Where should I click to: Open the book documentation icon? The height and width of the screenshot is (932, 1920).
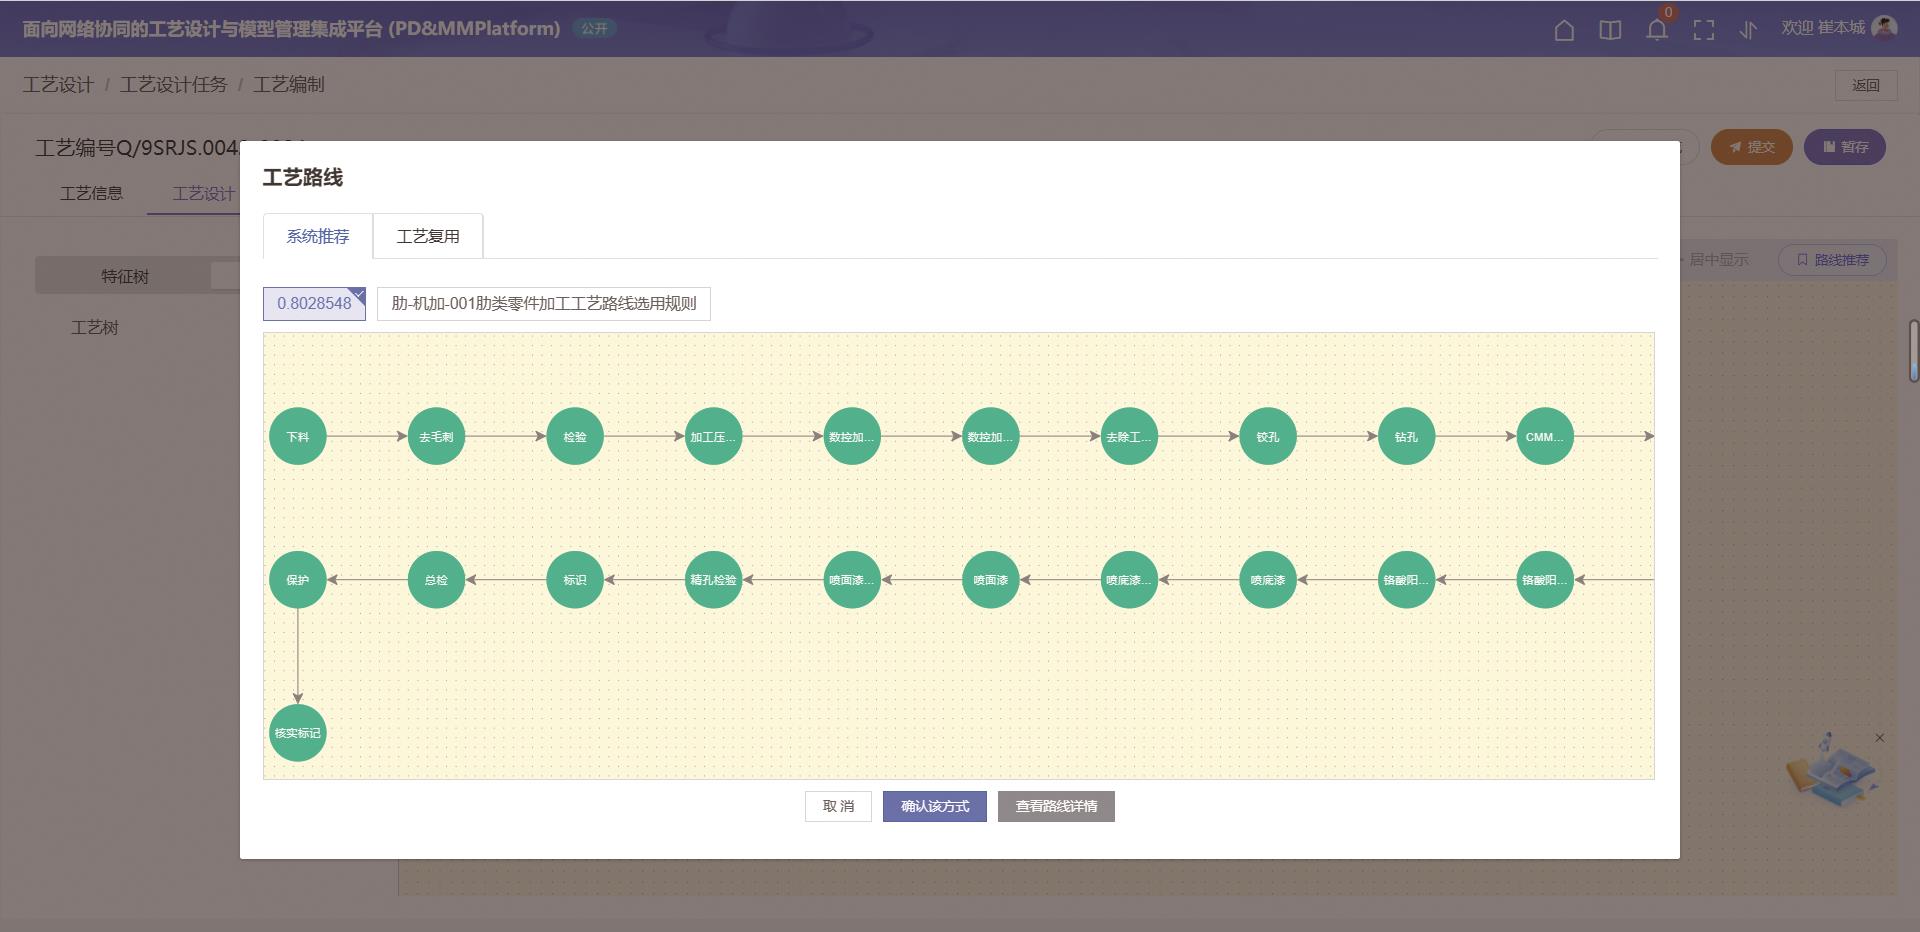pyautogui.click(x=1610, y=30)
